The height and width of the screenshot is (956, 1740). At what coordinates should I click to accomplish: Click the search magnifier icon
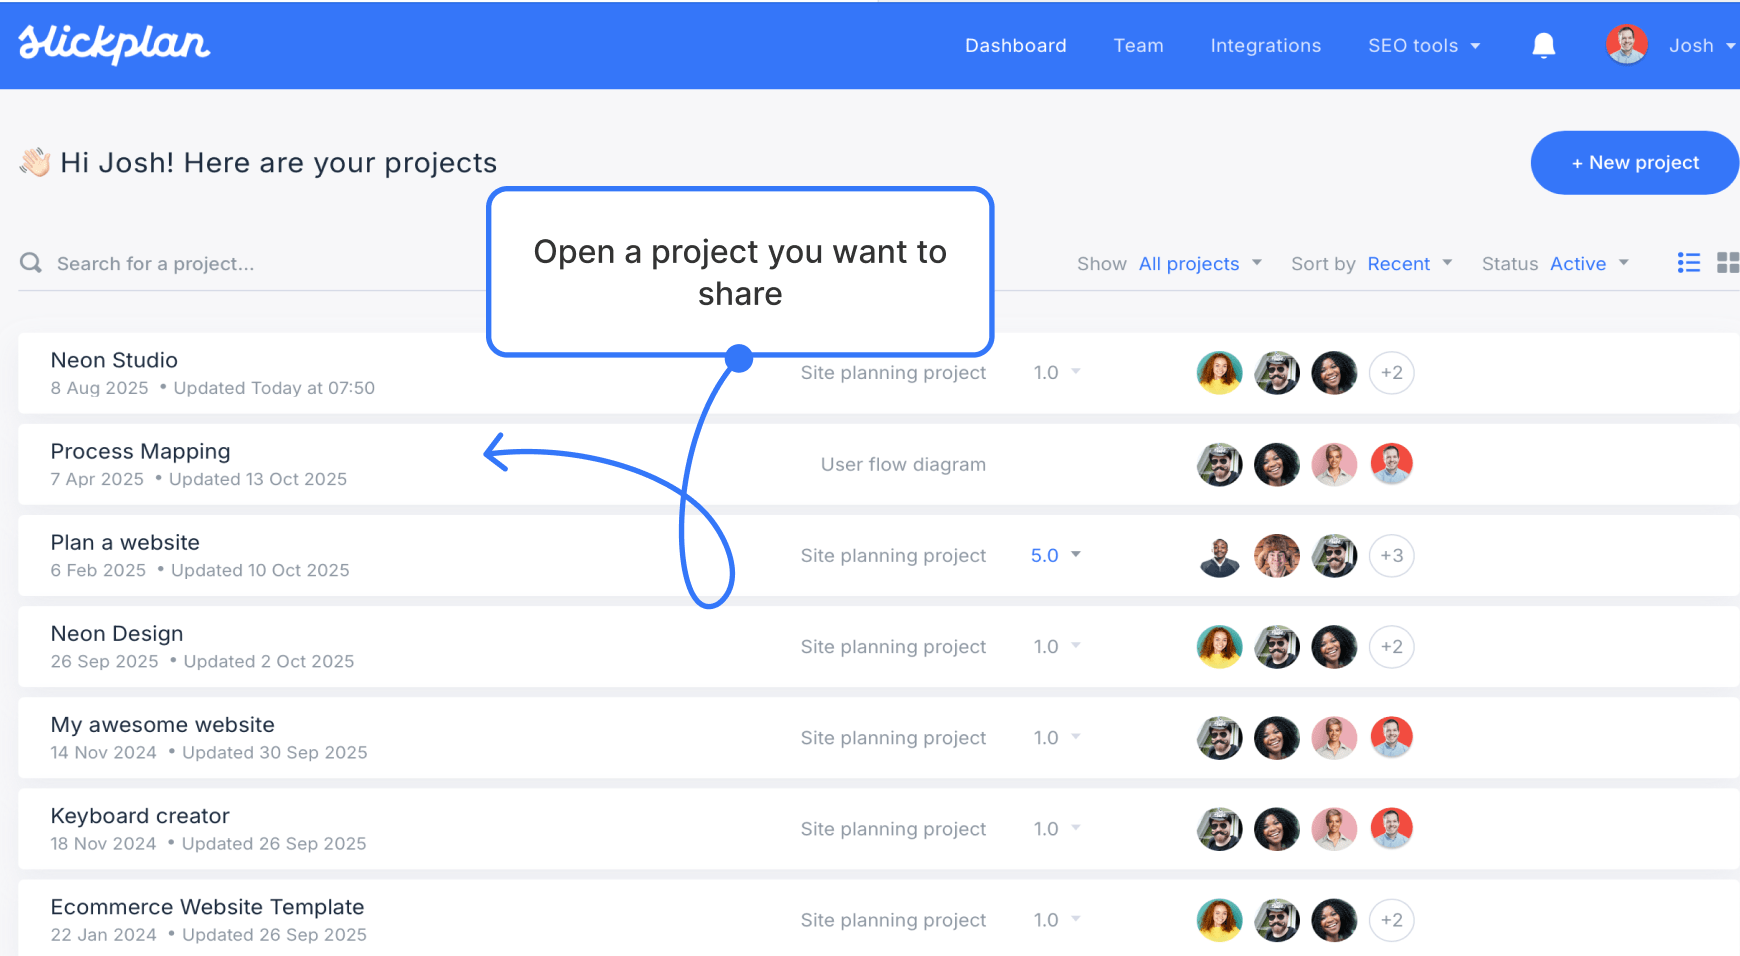[30, 263]
